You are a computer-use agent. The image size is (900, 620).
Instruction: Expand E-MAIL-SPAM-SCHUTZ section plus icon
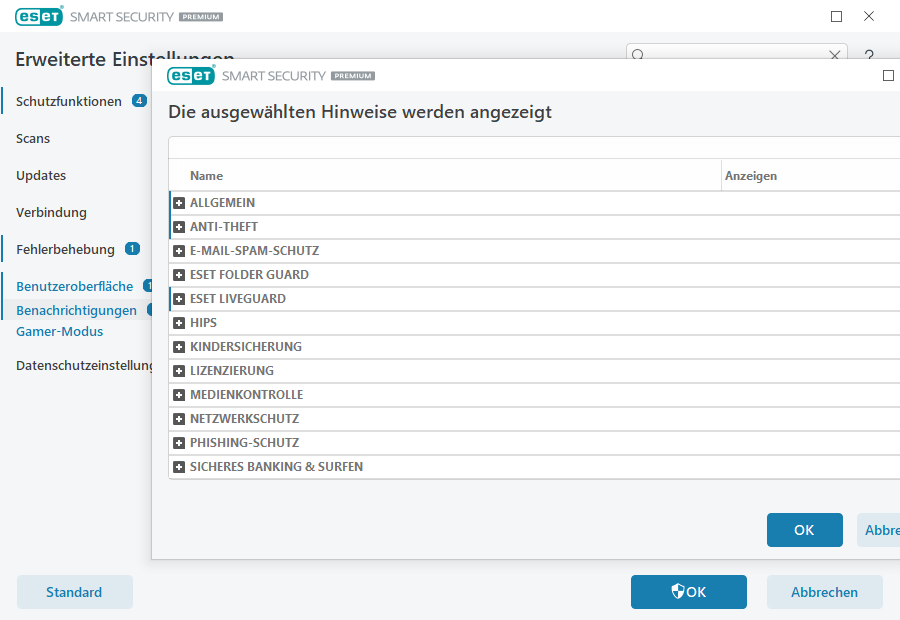pyautogui.click(x=180, y=251)
